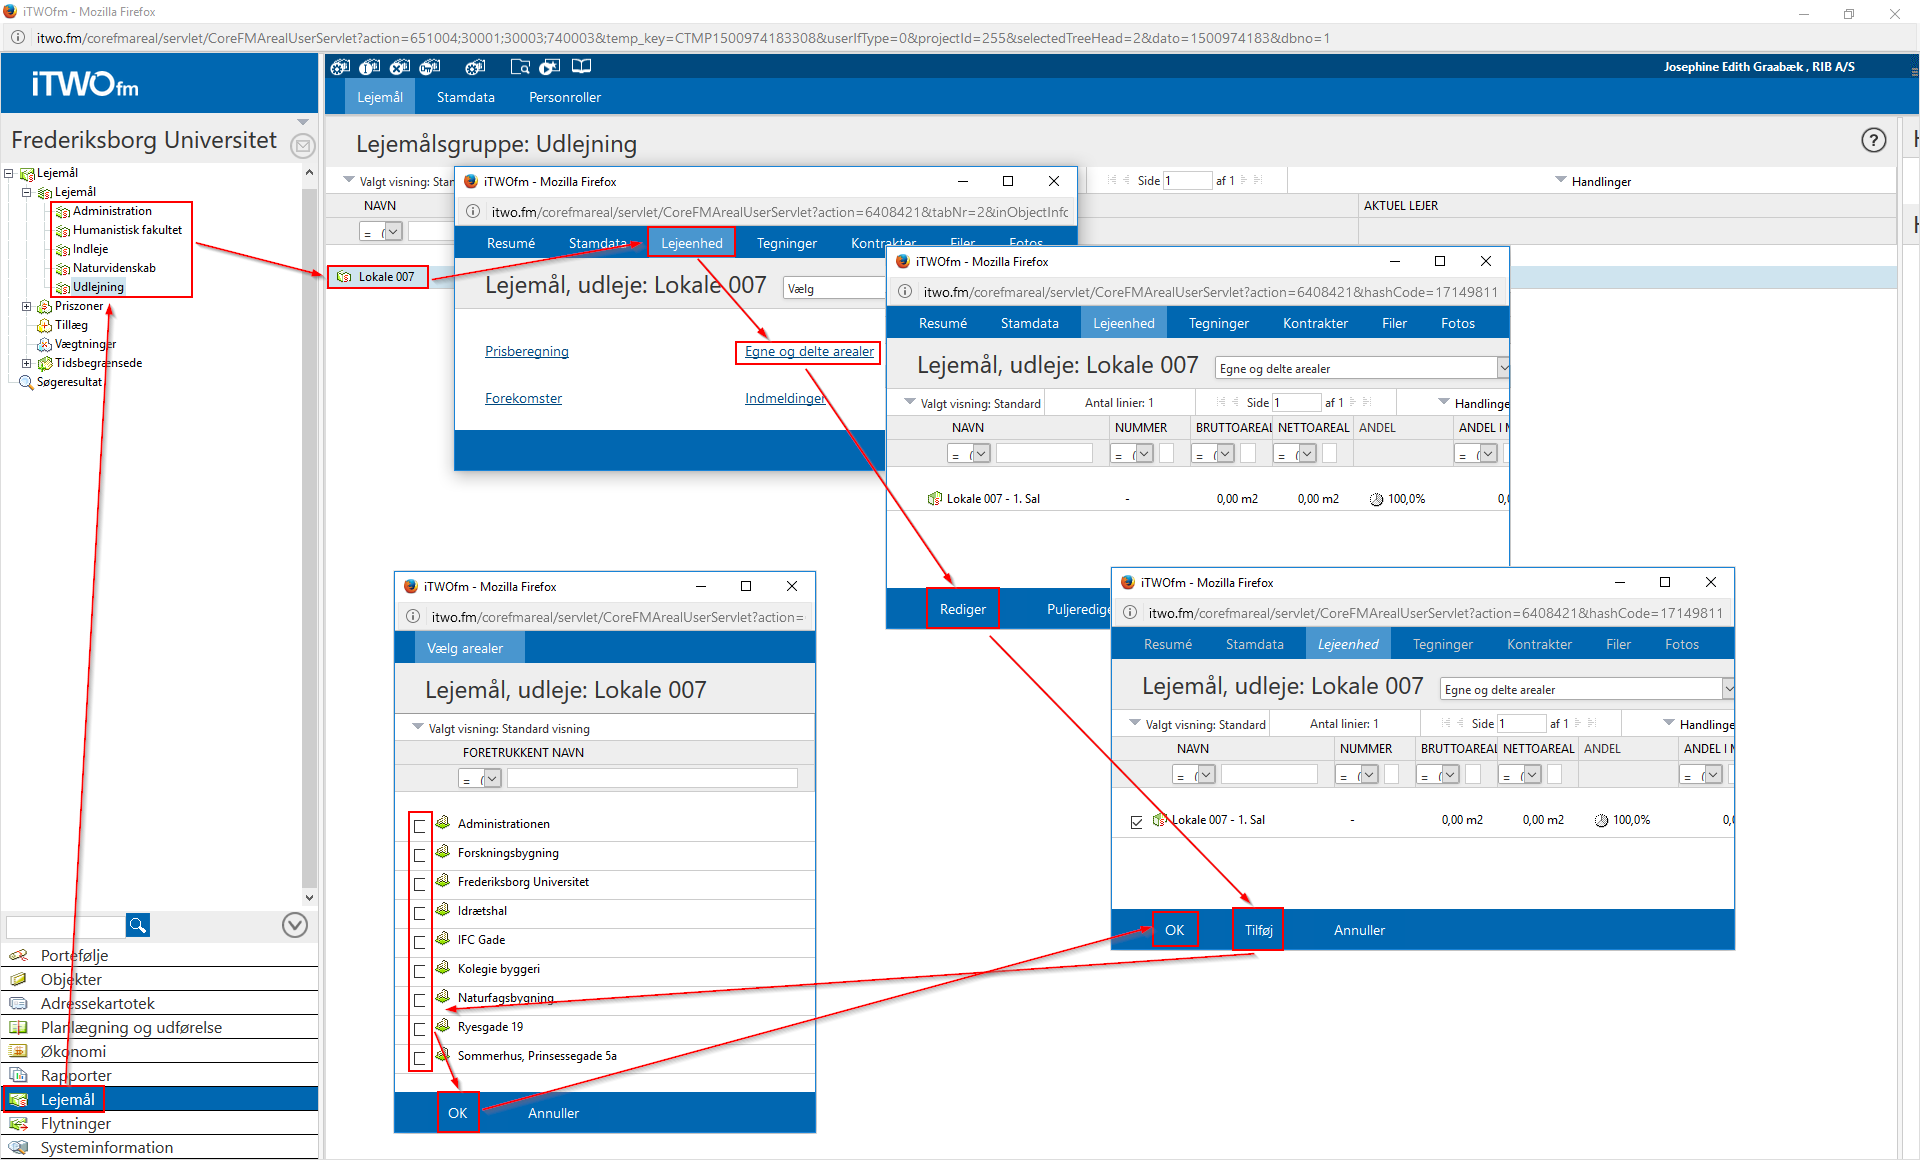Uncheck the Lokale 007 - 1. Sal checkbox
This screenshot has width=1920, height=1160.
click(1136, 821)
